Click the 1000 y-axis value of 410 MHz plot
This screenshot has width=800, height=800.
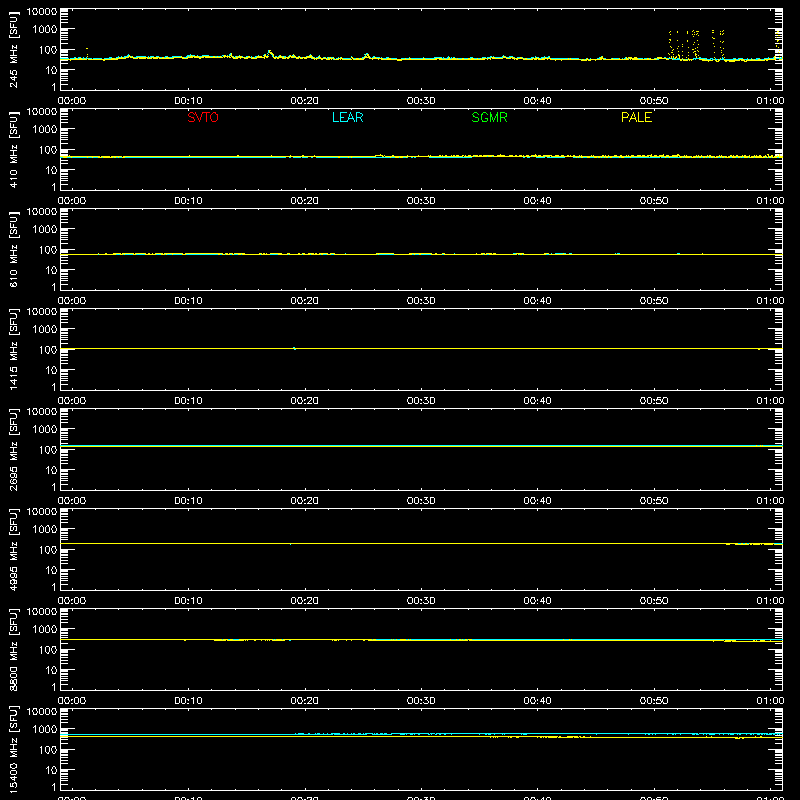pos(45,130)
